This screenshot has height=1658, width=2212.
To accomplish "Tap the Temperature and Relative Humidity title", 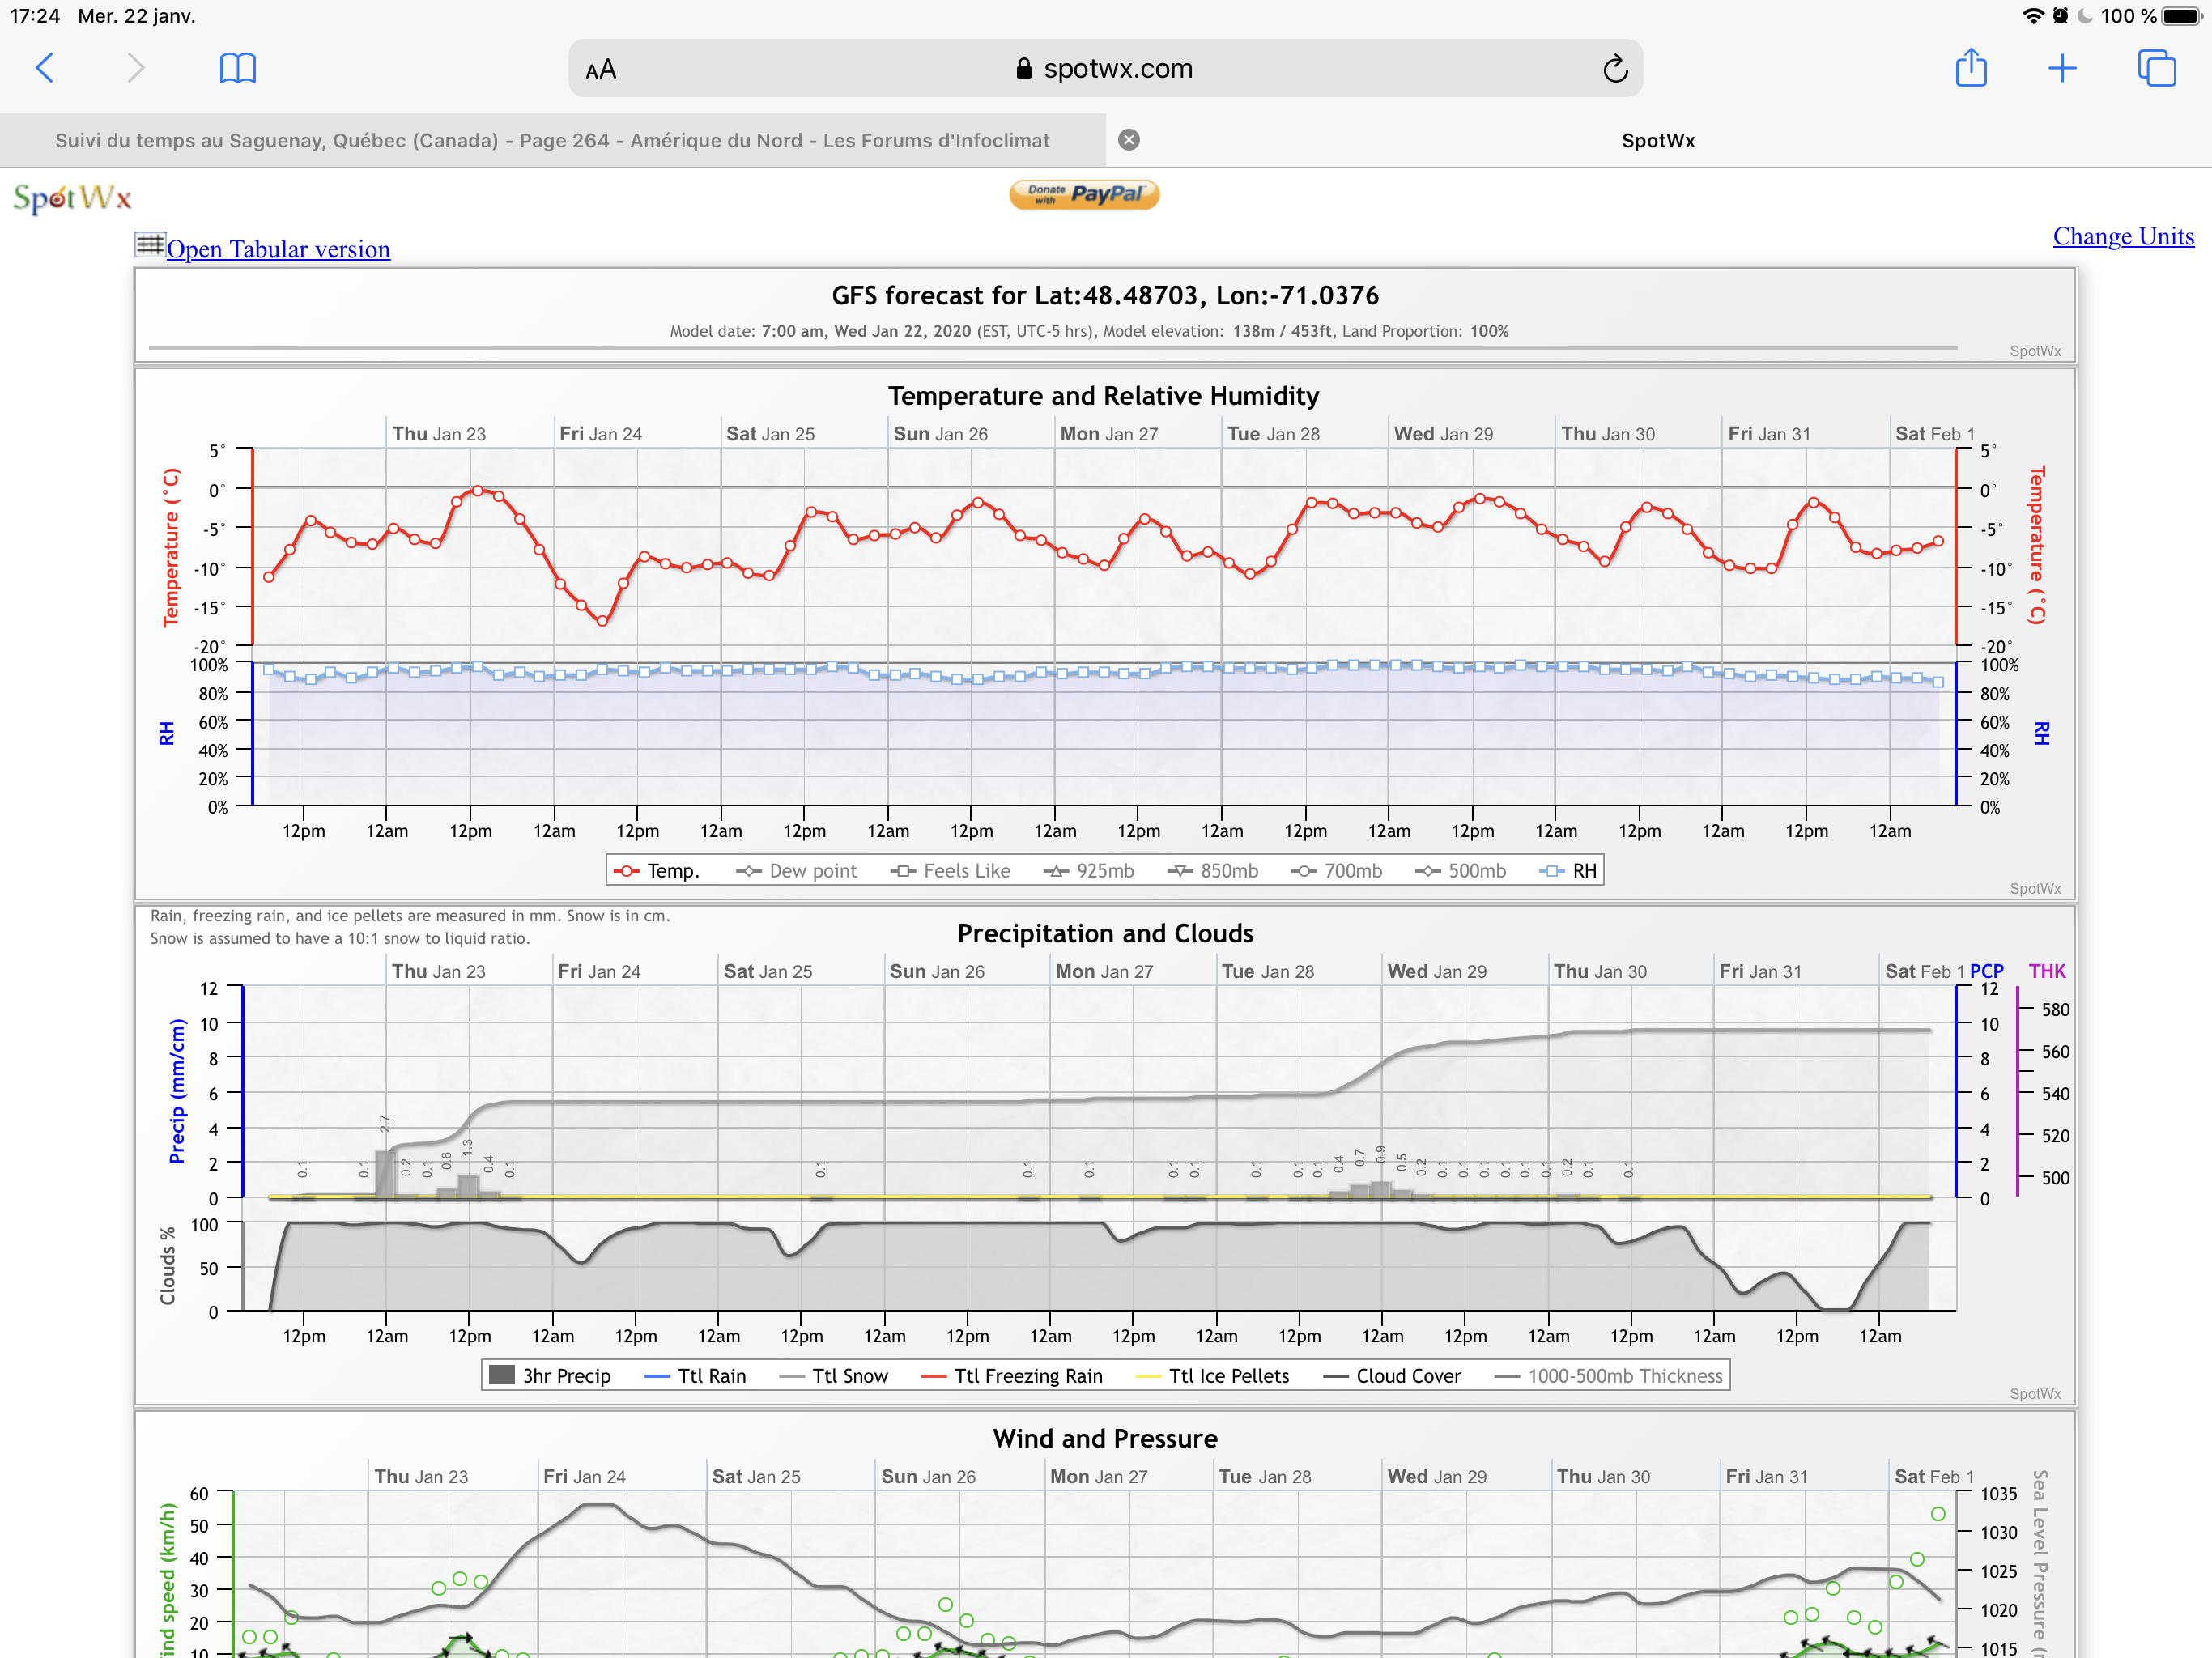I will click(1104, 396).
